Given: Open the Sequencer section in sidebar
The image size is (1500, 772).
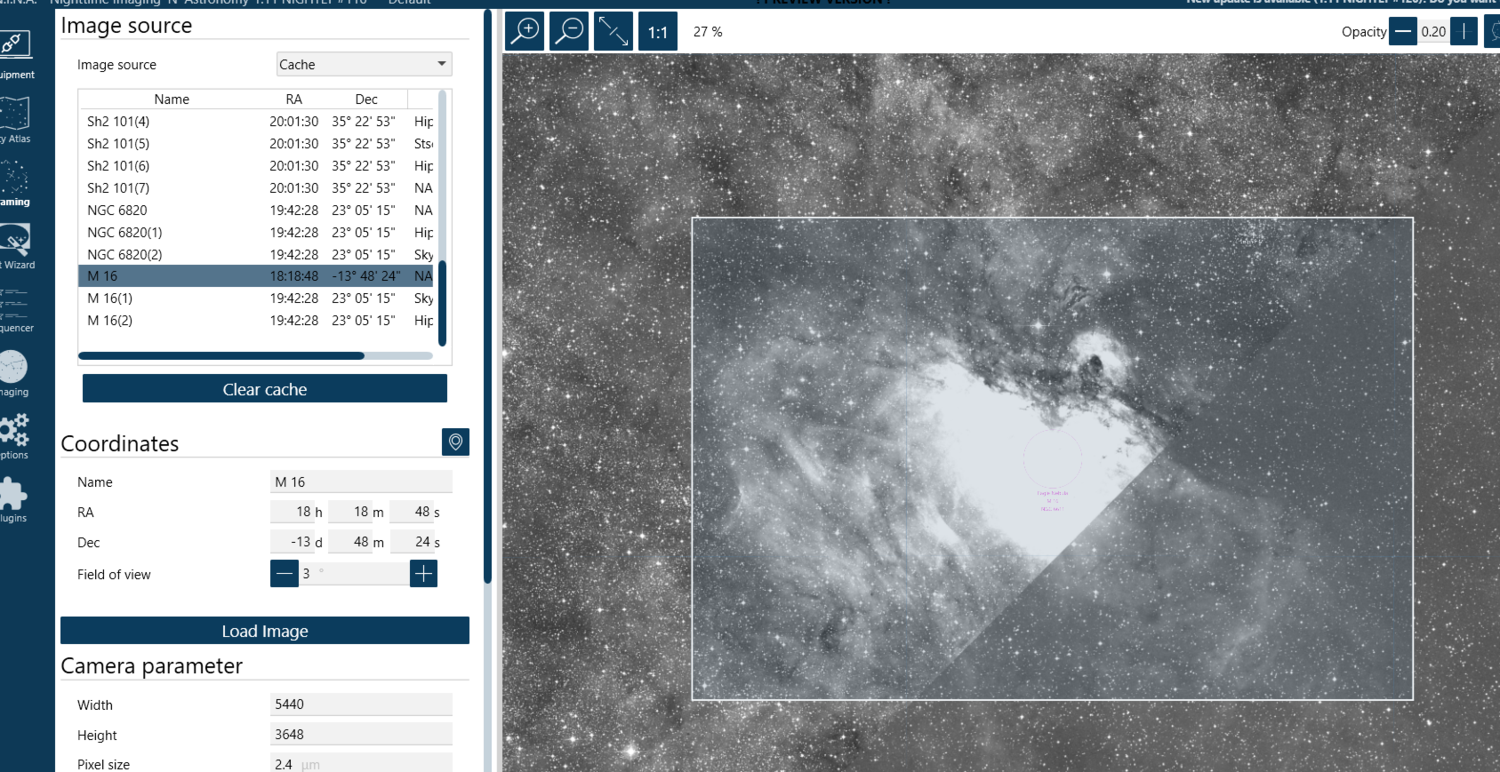Looking at the screenshot, I should coord(15,309).
